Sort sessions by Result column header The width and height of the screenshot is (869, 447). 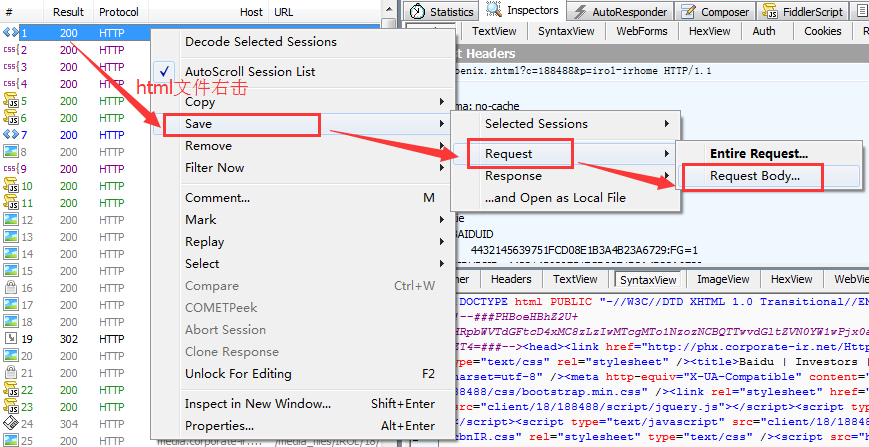pyautogui.click(x=68, y=12)
